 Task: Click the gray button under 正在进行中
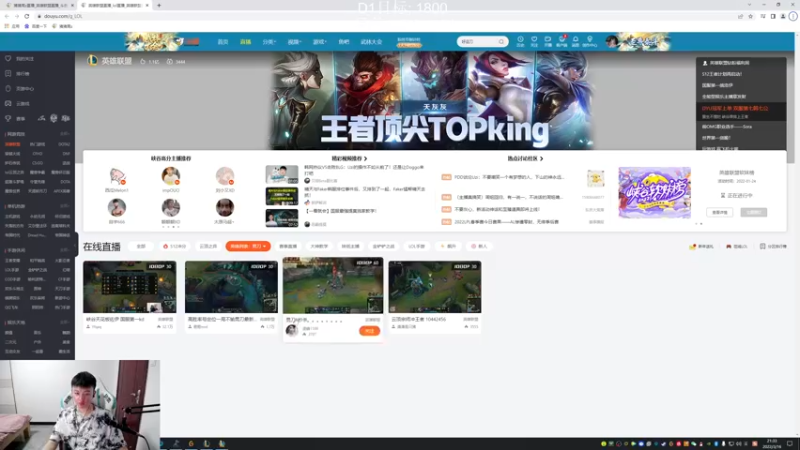pyautogui.click(x=754, y=212)
